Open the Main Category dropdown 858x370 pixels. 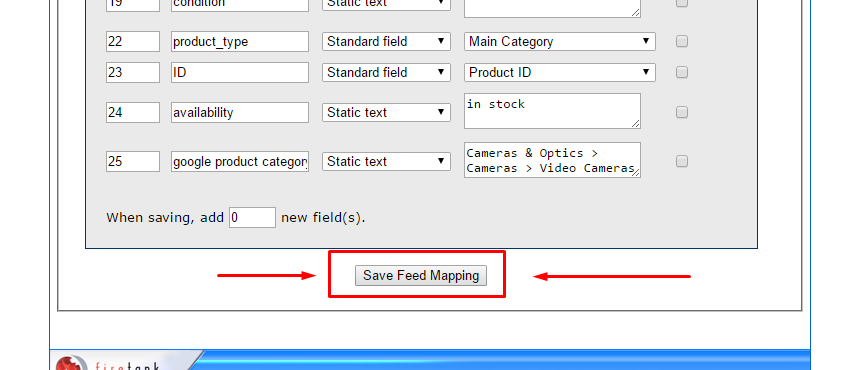point(560,42)
